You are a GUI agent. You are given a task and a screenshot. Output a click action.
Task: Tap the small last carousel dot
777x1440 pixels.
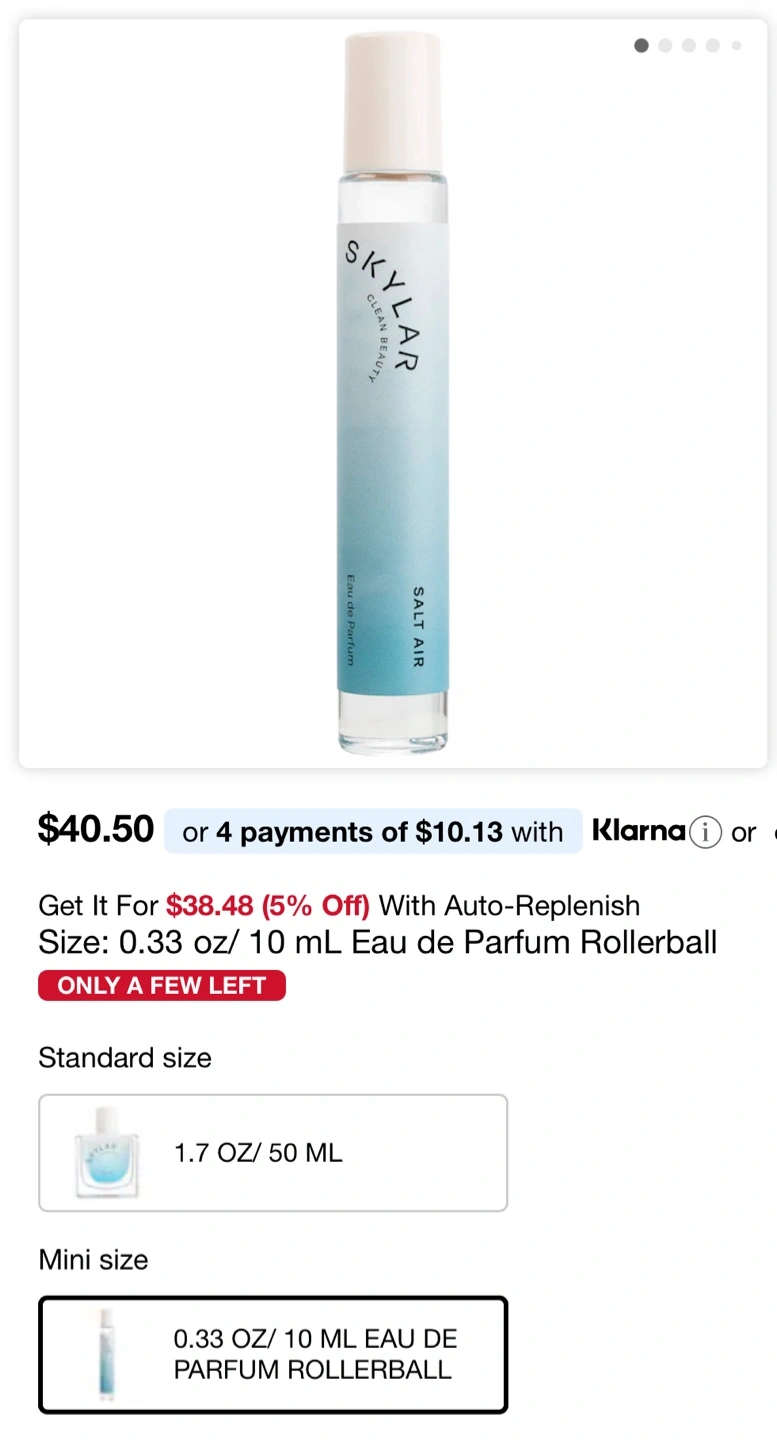coord(736,45)
